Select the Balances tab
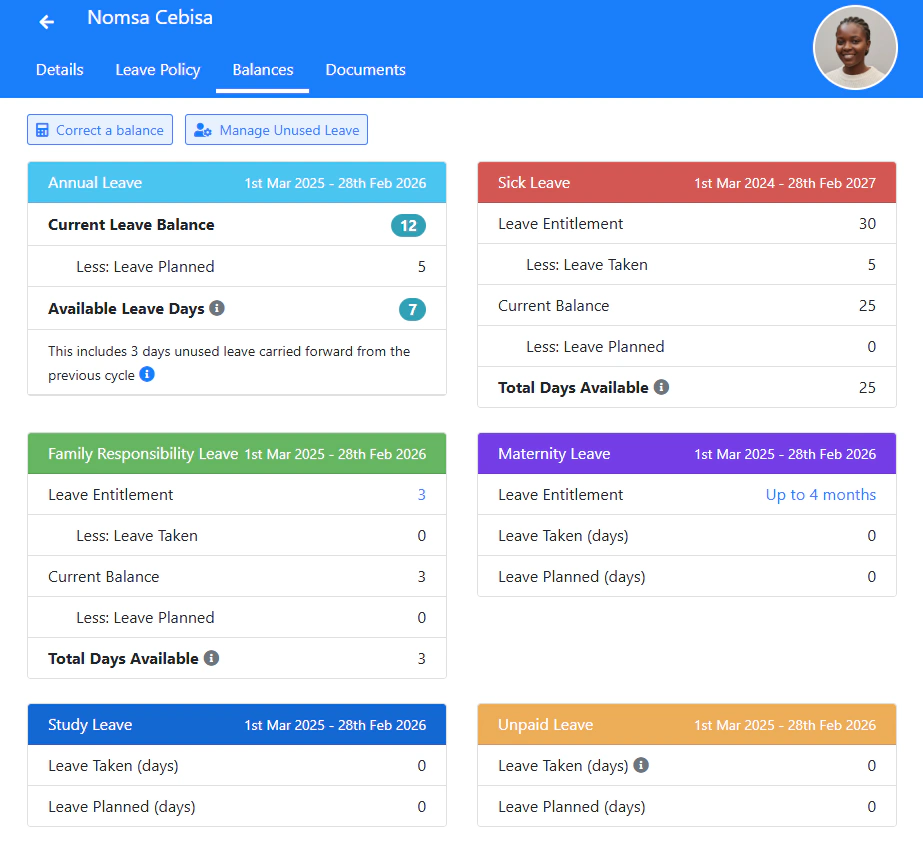Image resolution: width=923 pixels, height=847 pixels. [x=262, y=70]
